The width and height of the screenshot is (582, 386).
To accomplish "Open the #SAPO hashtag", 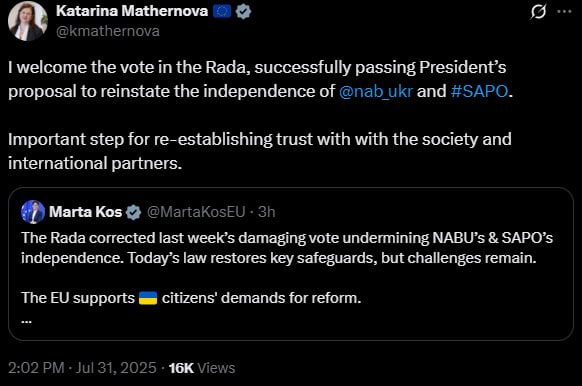I will click(x=479, y=91).
